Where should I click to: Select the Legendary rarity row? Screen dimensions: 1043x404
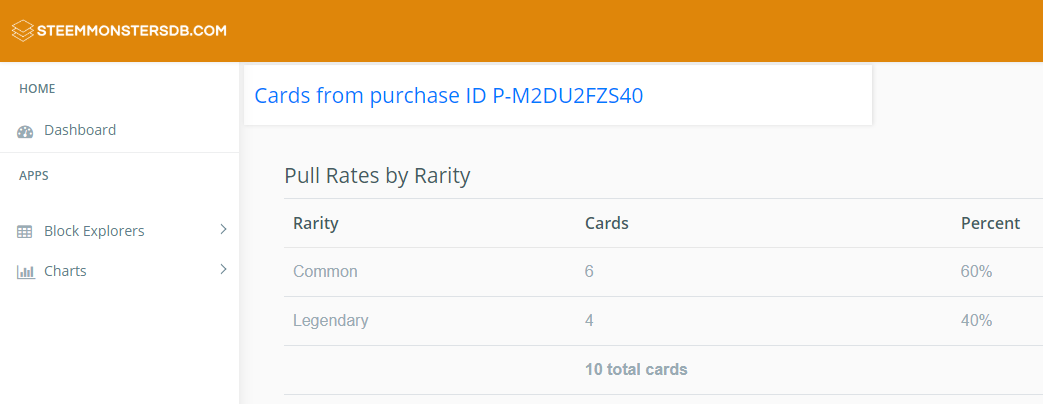coord(663,321)
